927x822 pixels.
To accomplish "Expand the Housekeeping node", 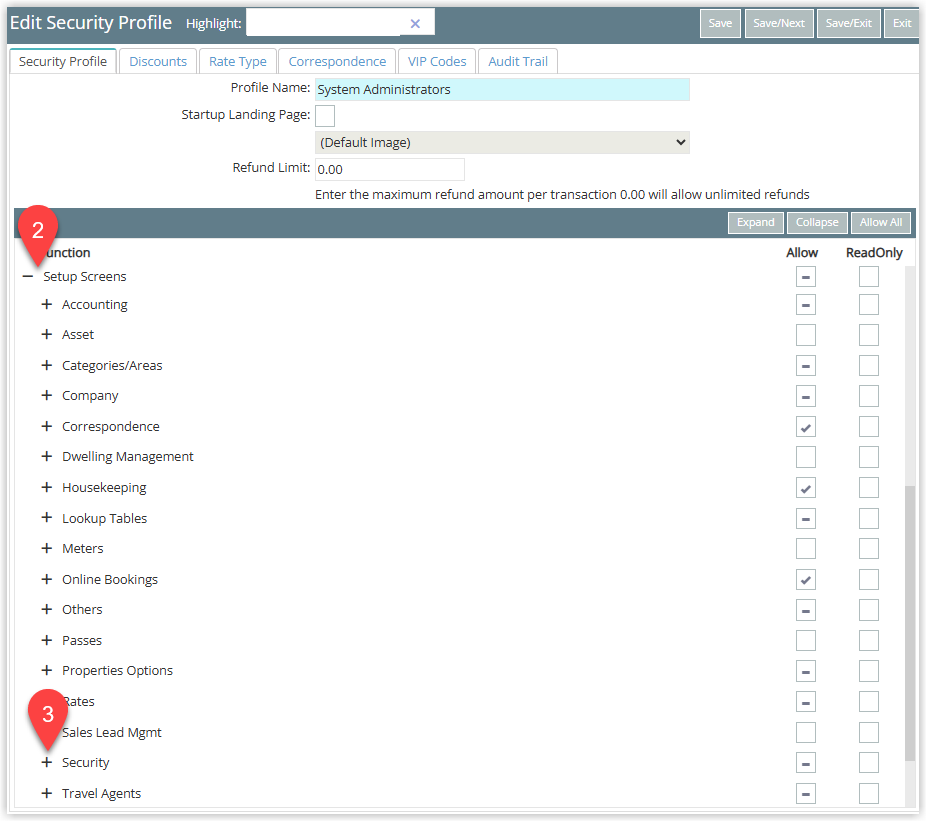I will [47, 487].
